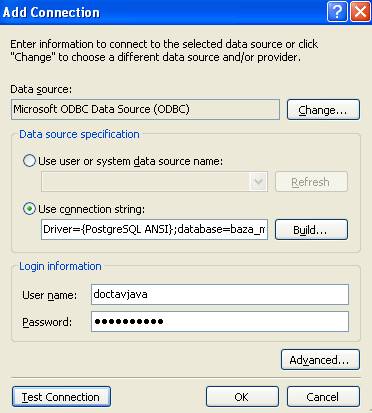
Task: Click the Change... data source button
Action: click(323, 110)
